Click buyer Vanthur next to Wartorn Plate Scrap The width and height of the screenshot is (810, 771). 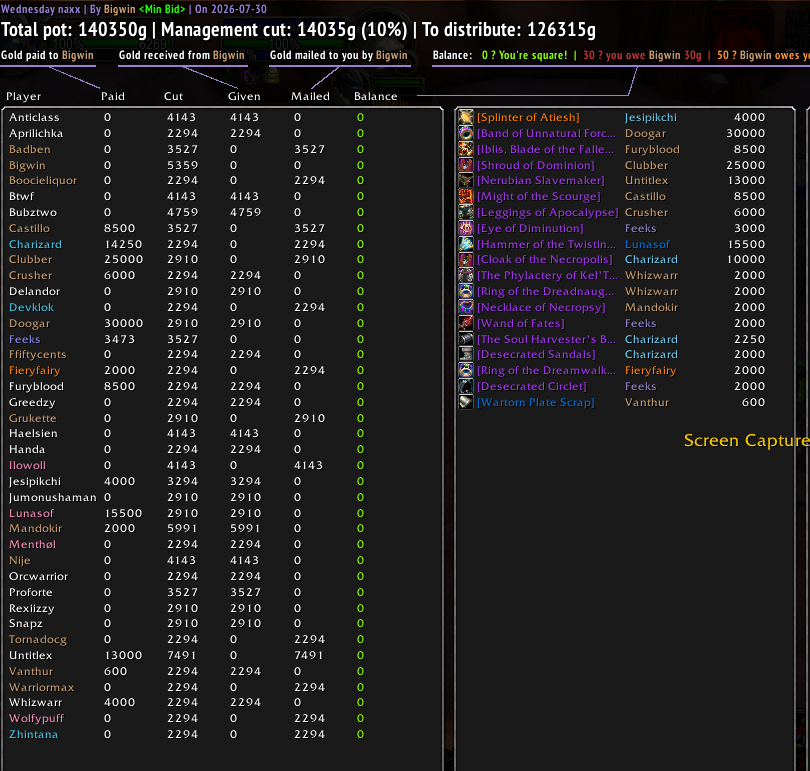coord(647,402)
